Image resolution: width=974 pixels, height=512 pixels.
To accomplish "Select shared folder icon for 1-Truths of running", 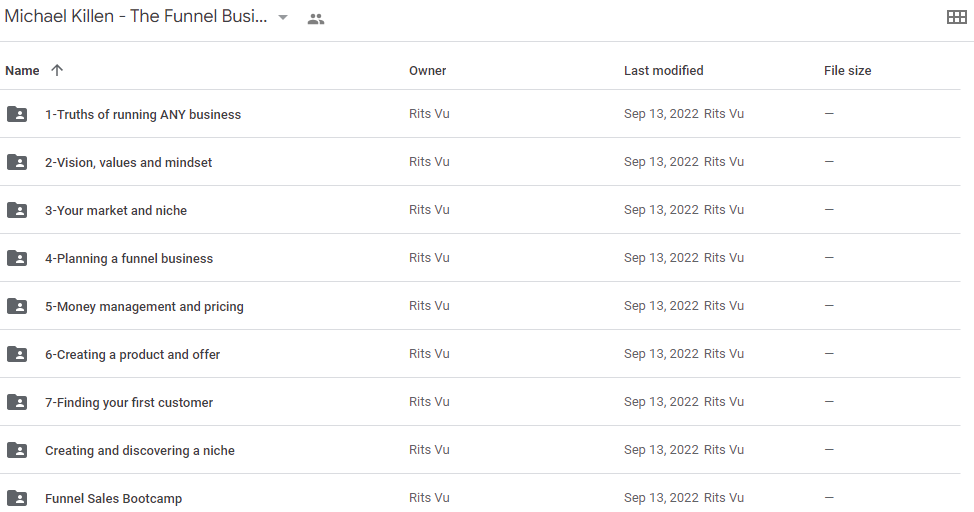I will coord(17,114).
